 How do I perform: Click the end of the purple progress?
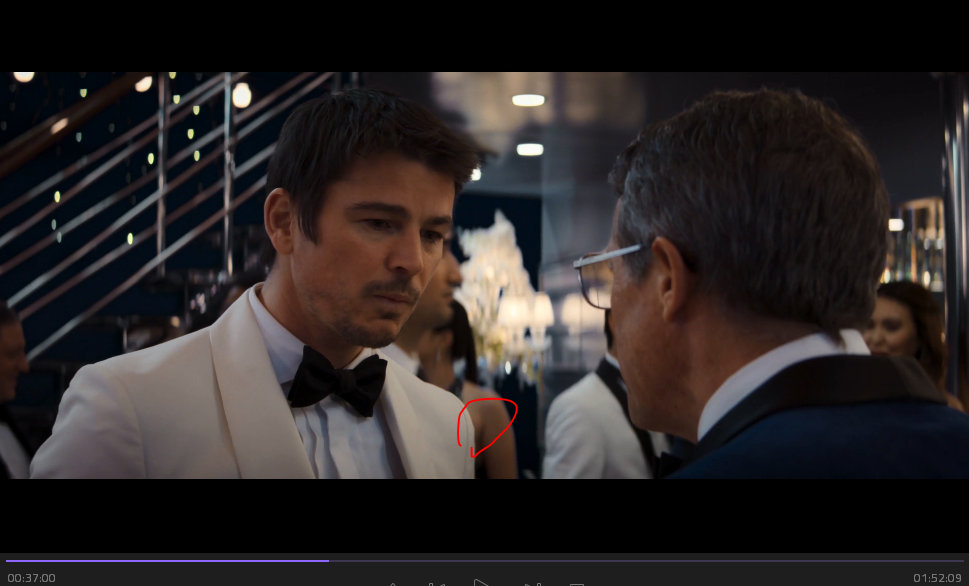327,561
